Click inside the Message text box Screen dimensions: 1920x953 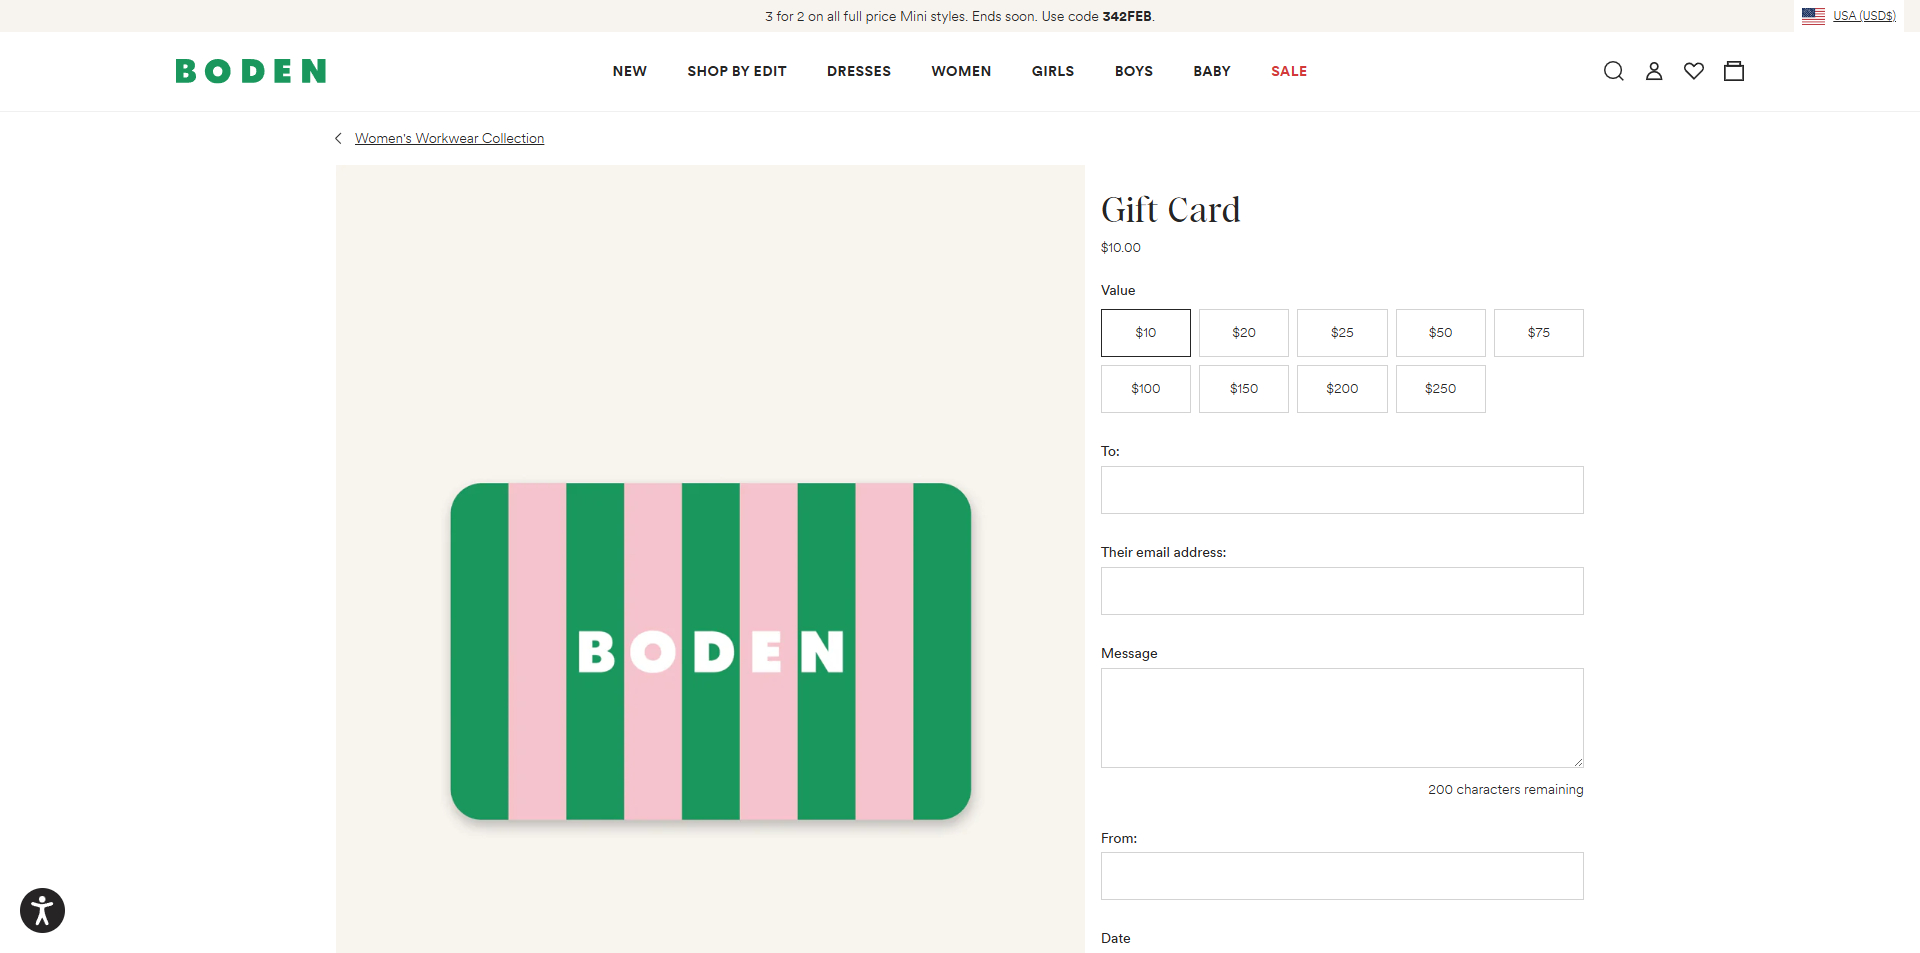point(1341,718)
